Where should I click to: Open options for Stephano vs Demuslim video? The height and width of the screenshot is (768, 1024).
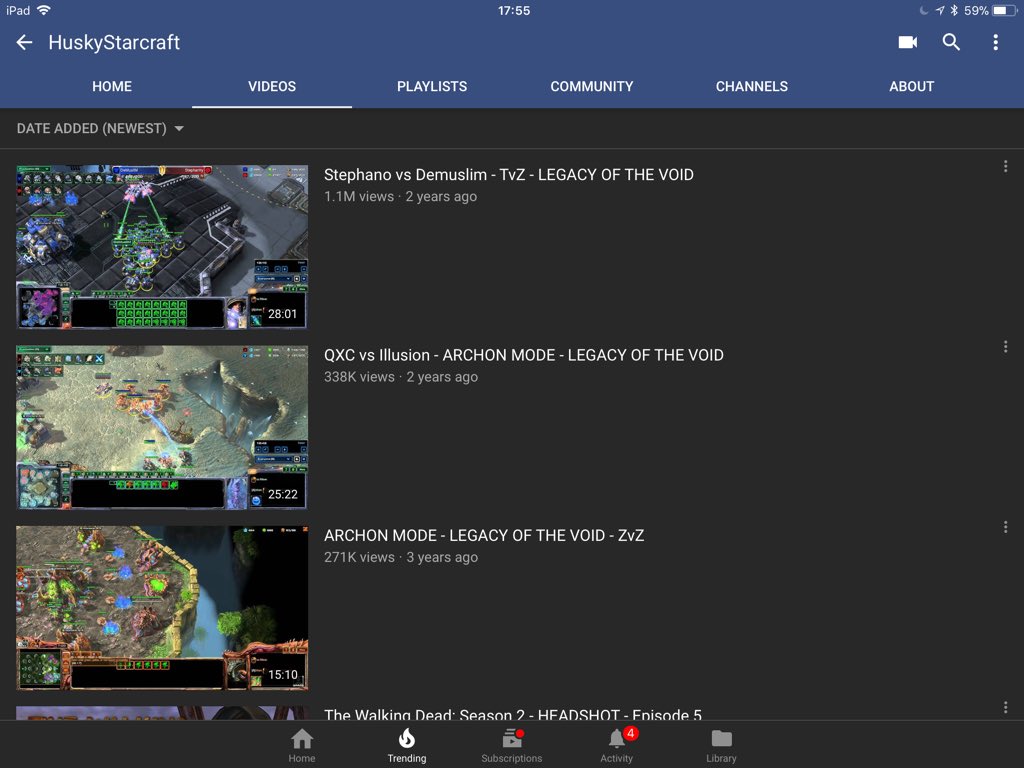click(x=1005, y=167)
